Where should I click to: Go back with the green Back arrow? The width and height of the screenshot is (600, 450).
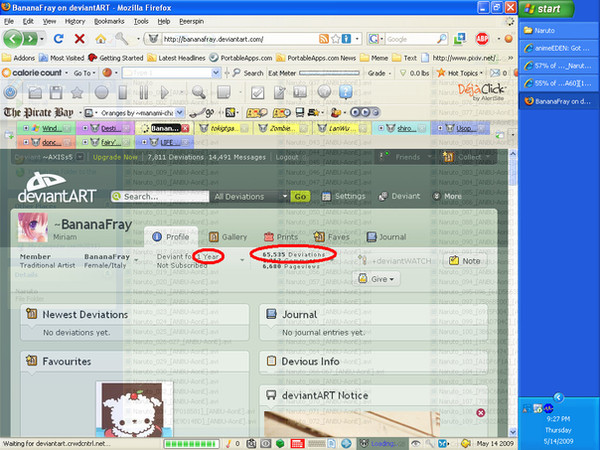[13, 39]
